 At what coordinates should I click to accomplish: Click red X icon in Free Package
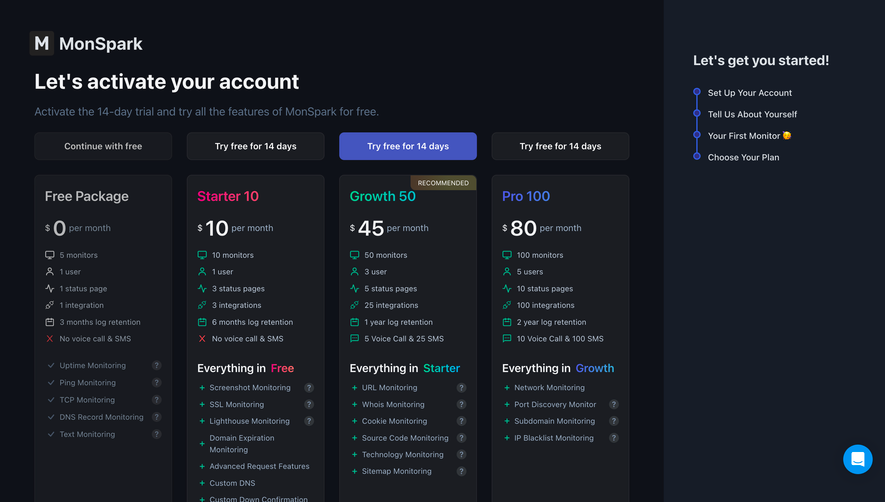[x=50, y=339]
